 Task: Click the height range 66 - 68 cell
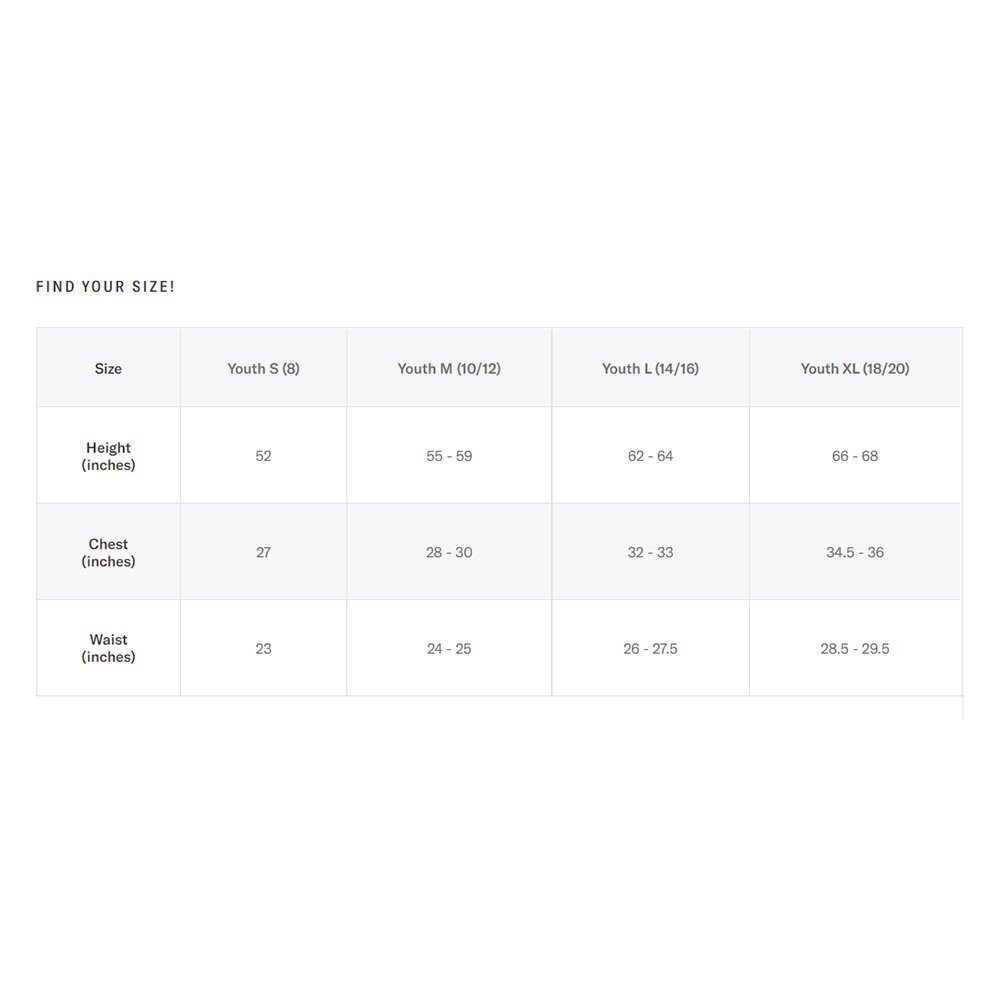(x=855, y=456)
